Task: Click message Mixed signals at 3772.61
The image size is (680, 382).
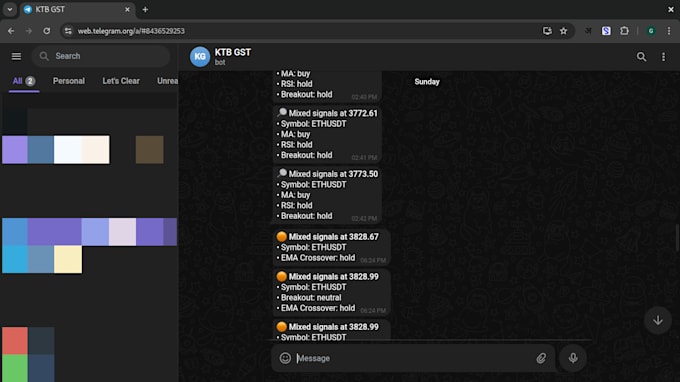Action: (327, 134)
